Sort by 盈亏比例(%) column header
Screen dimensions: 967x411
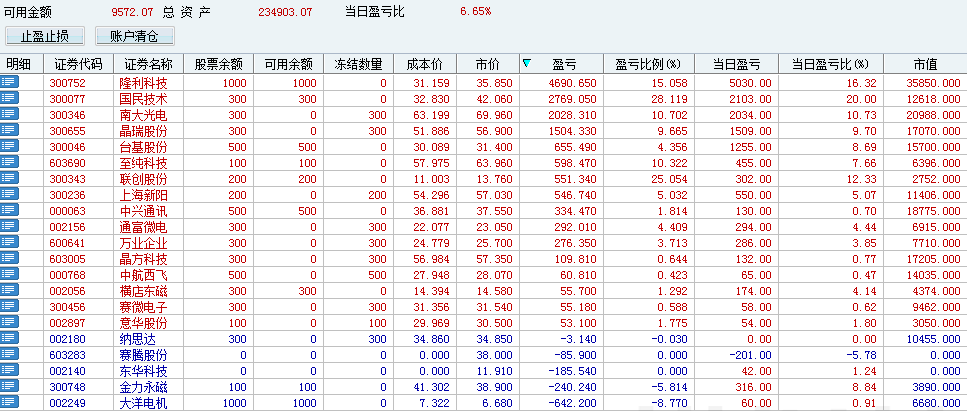click(649, 64)
